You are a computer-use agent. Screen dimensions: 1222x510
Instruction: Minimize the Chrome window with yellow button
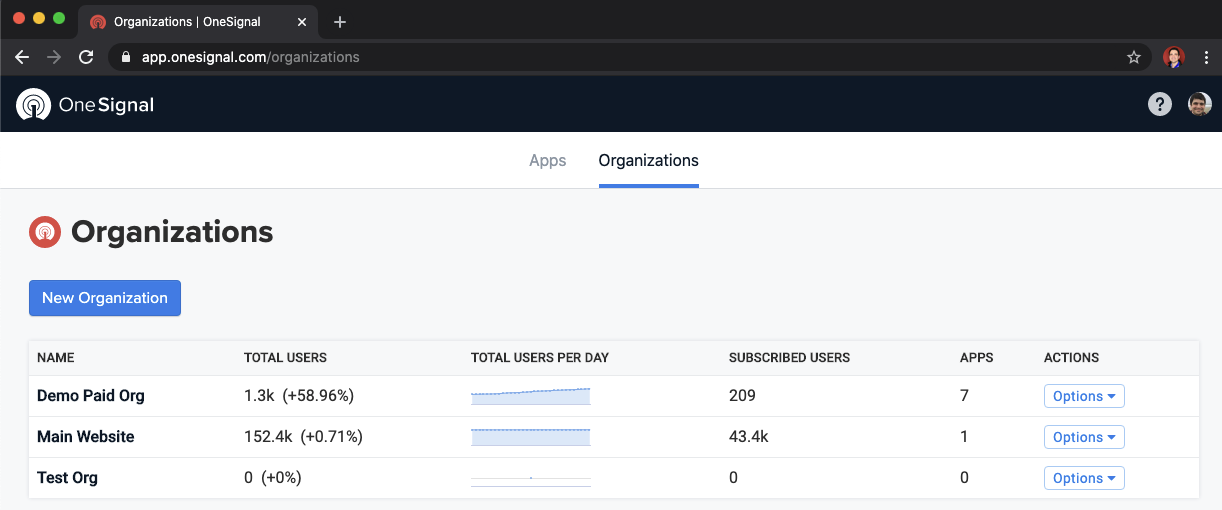[x=39, y=19]
